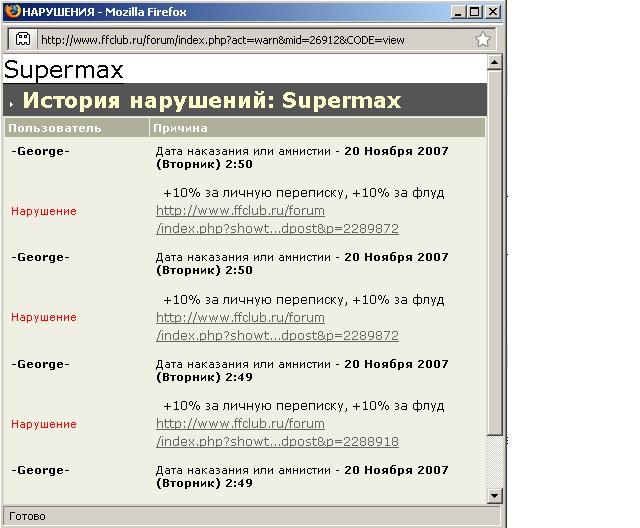The width and height of the screenshot is (640, 528).
Task: Click the 'Причина' column header
Action: tap(318, 128)
